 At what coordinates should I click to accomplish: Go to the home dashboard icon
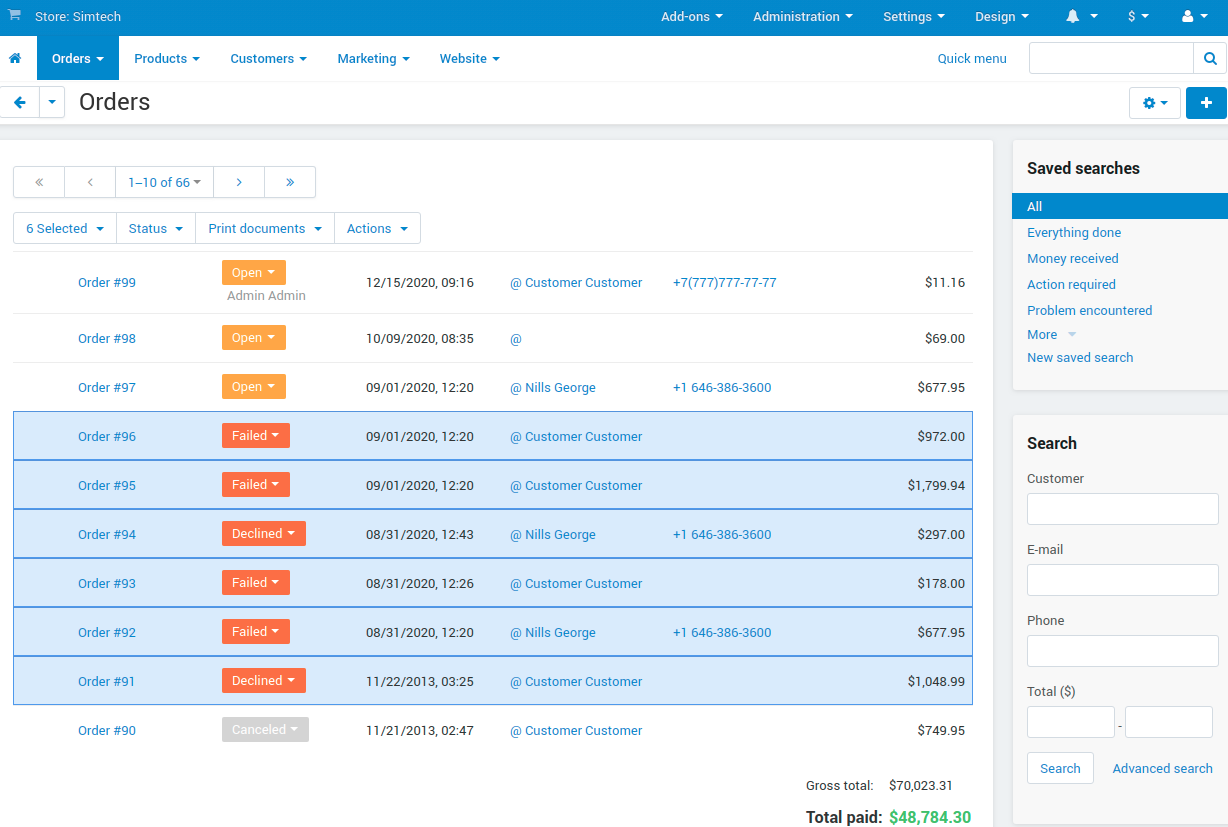(15, 59)
